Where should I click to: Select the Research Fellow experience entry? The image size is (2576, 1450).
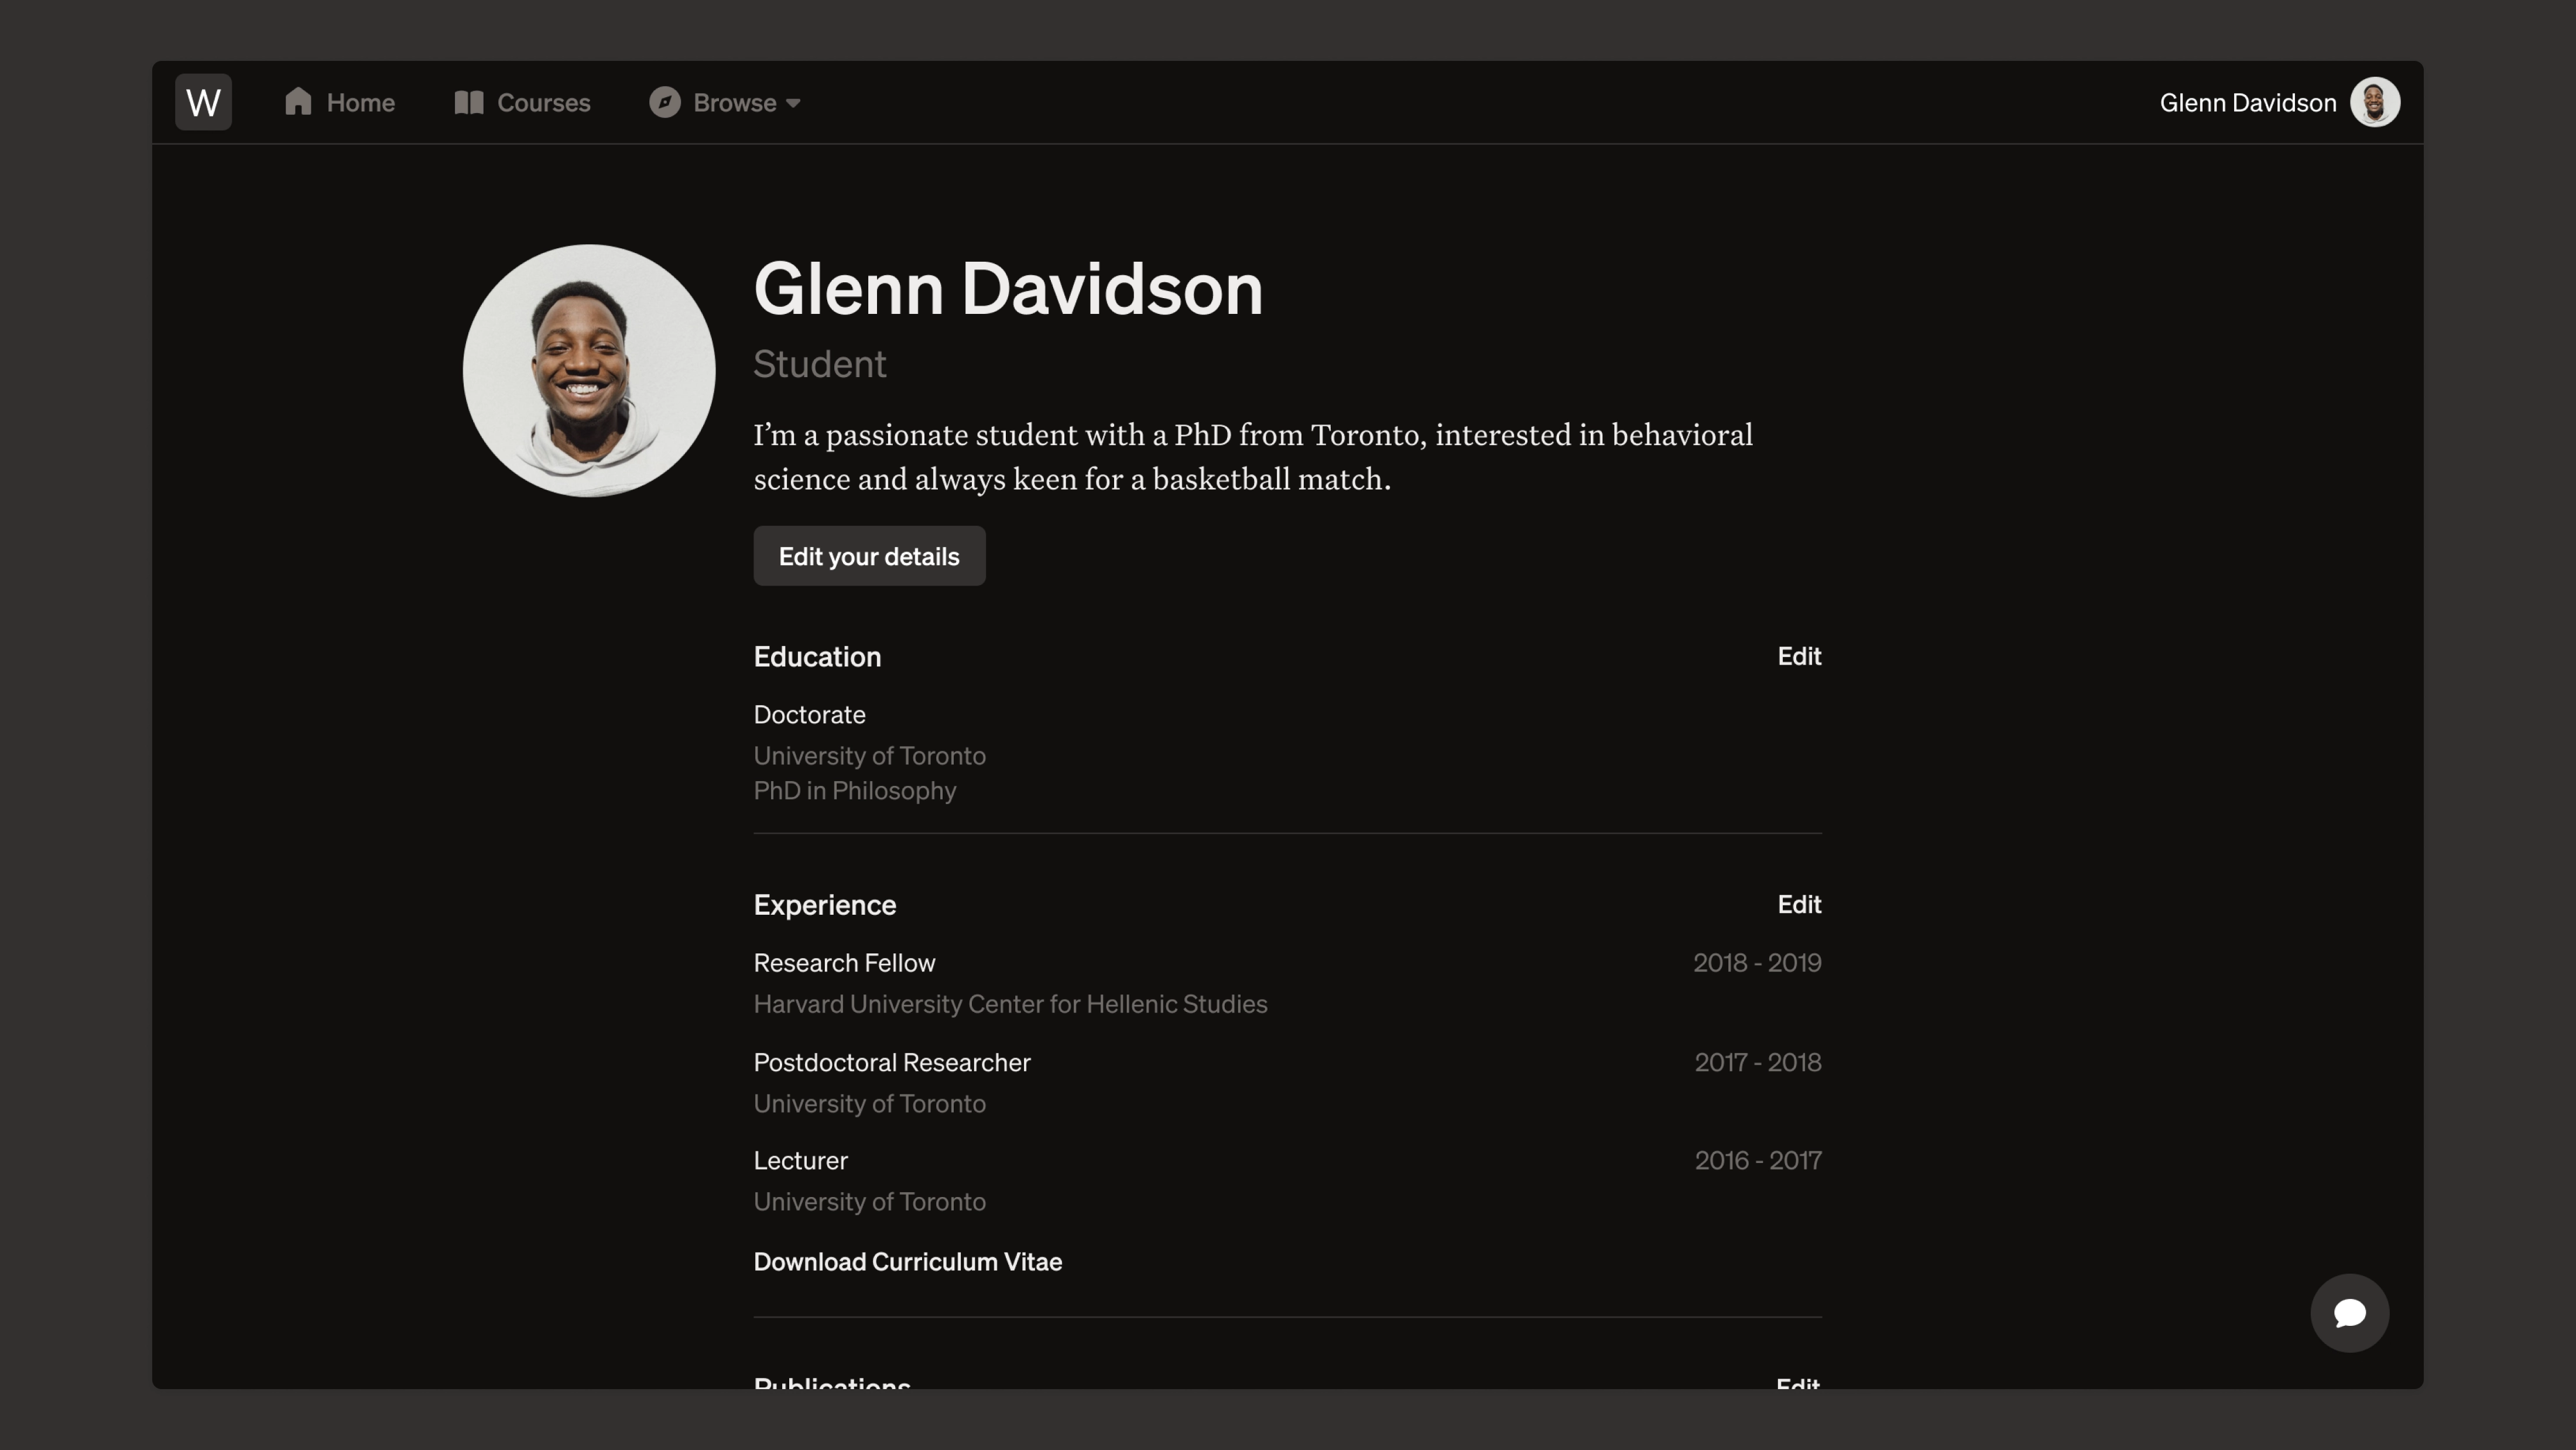coord(844,962)
